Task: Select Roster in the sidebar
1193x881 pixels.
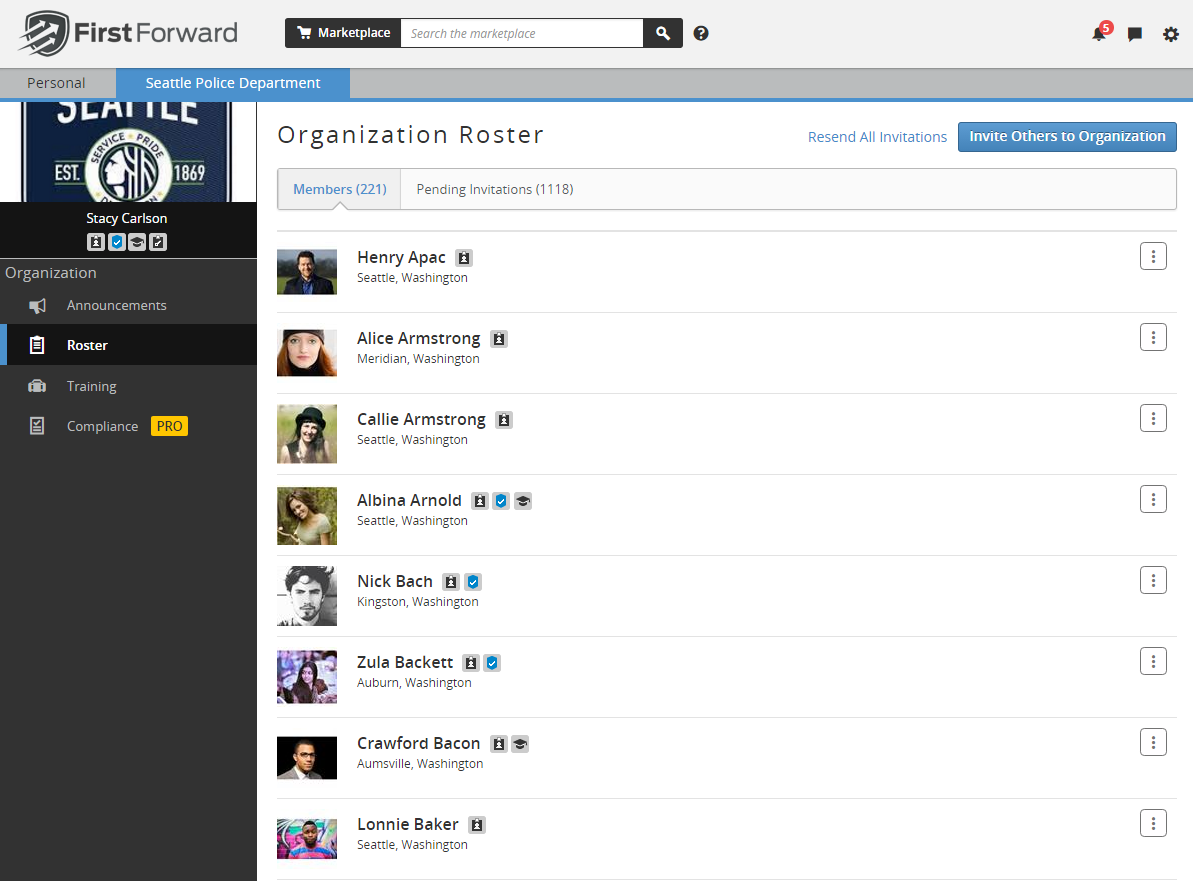Action: click(129, 345)
